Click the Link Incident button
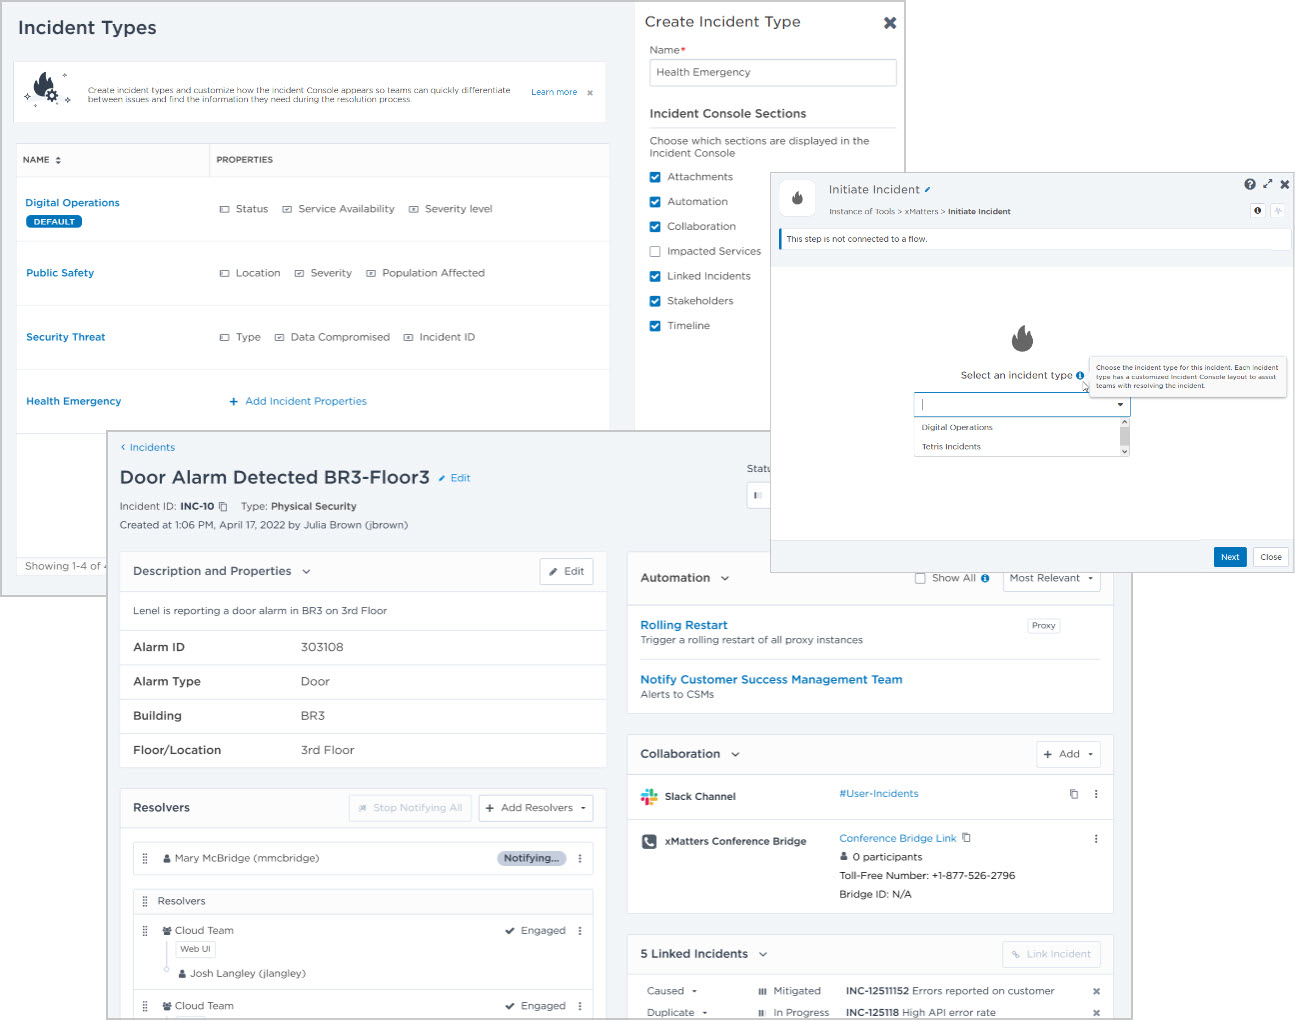Image resolution: width=1295 pixels, height=1020 pixels. point(1051,954)
